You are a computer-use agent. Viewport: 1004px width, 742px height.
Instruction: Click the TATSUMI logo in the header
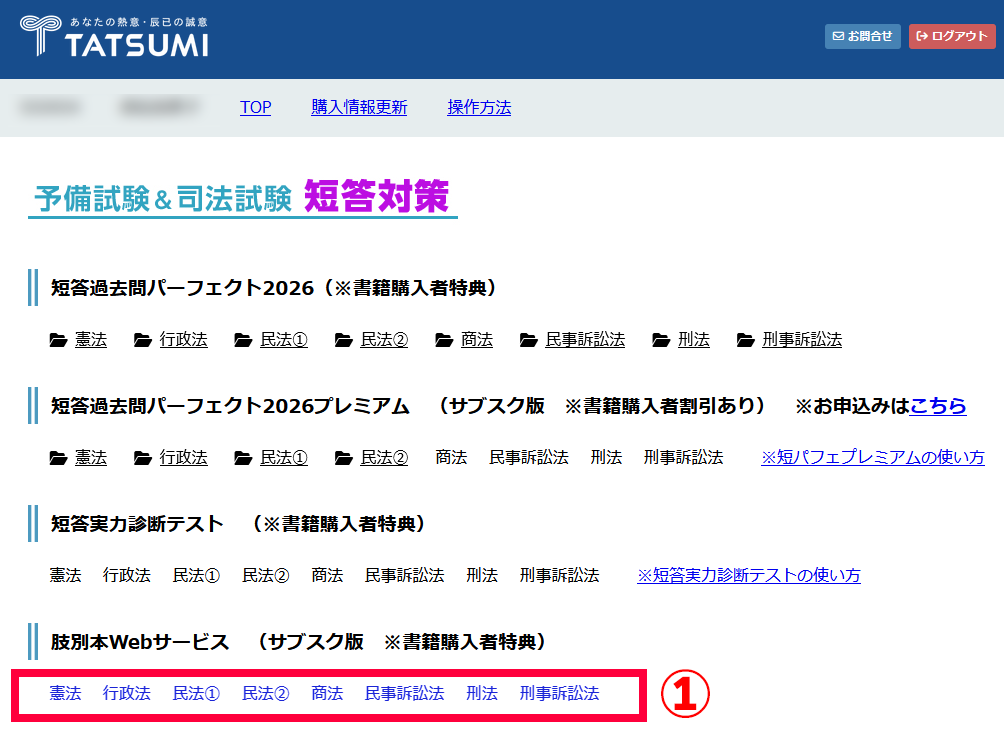[114, 37]
